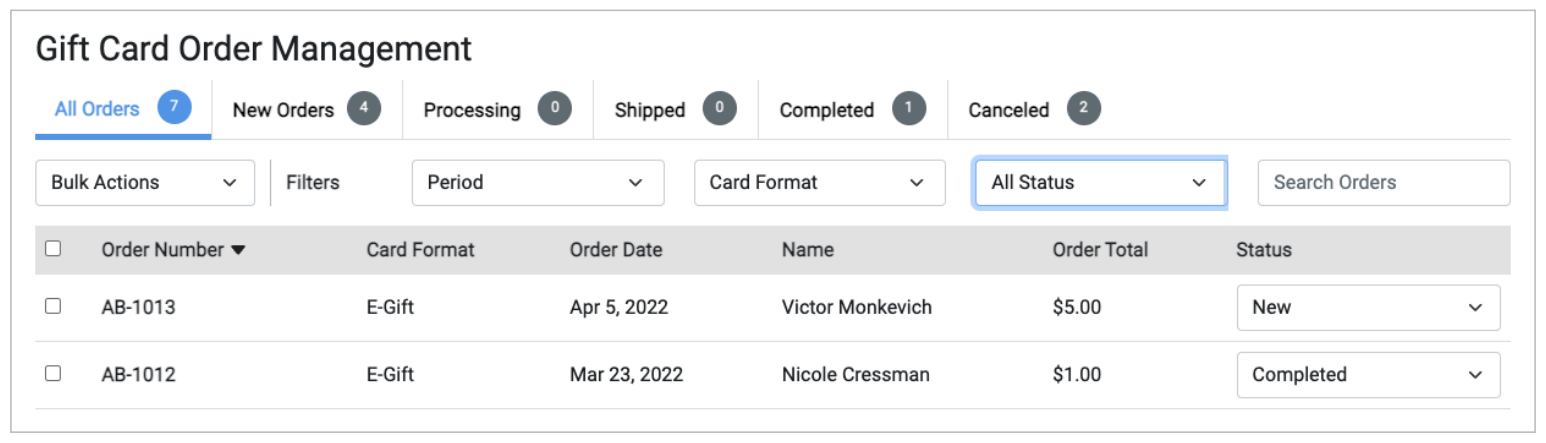Expand the Period filter dropdown

point(537,183)
